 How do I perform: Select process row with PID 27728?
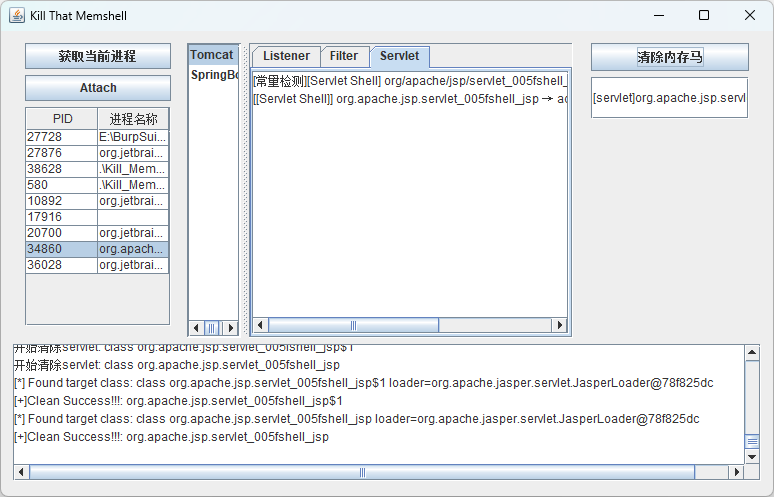pyautogui.click(x=97, y=137)
